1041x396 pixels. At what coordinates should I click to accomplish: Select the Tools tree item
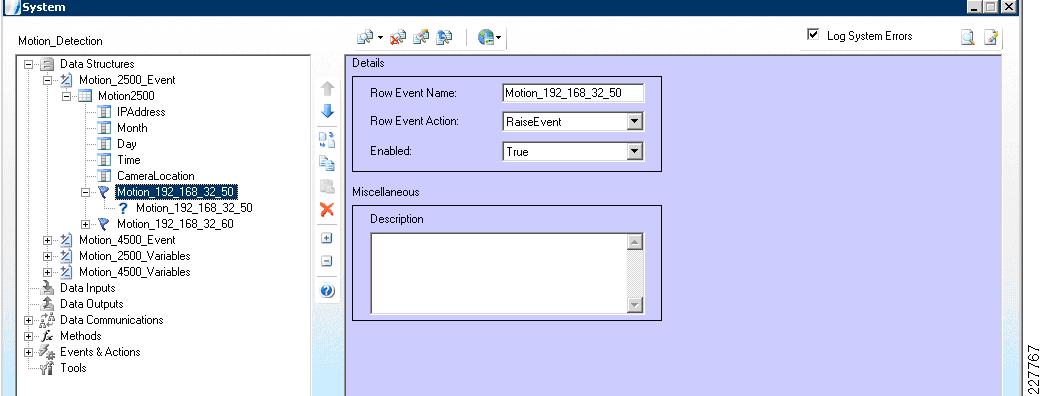click(x=73, y=367)
